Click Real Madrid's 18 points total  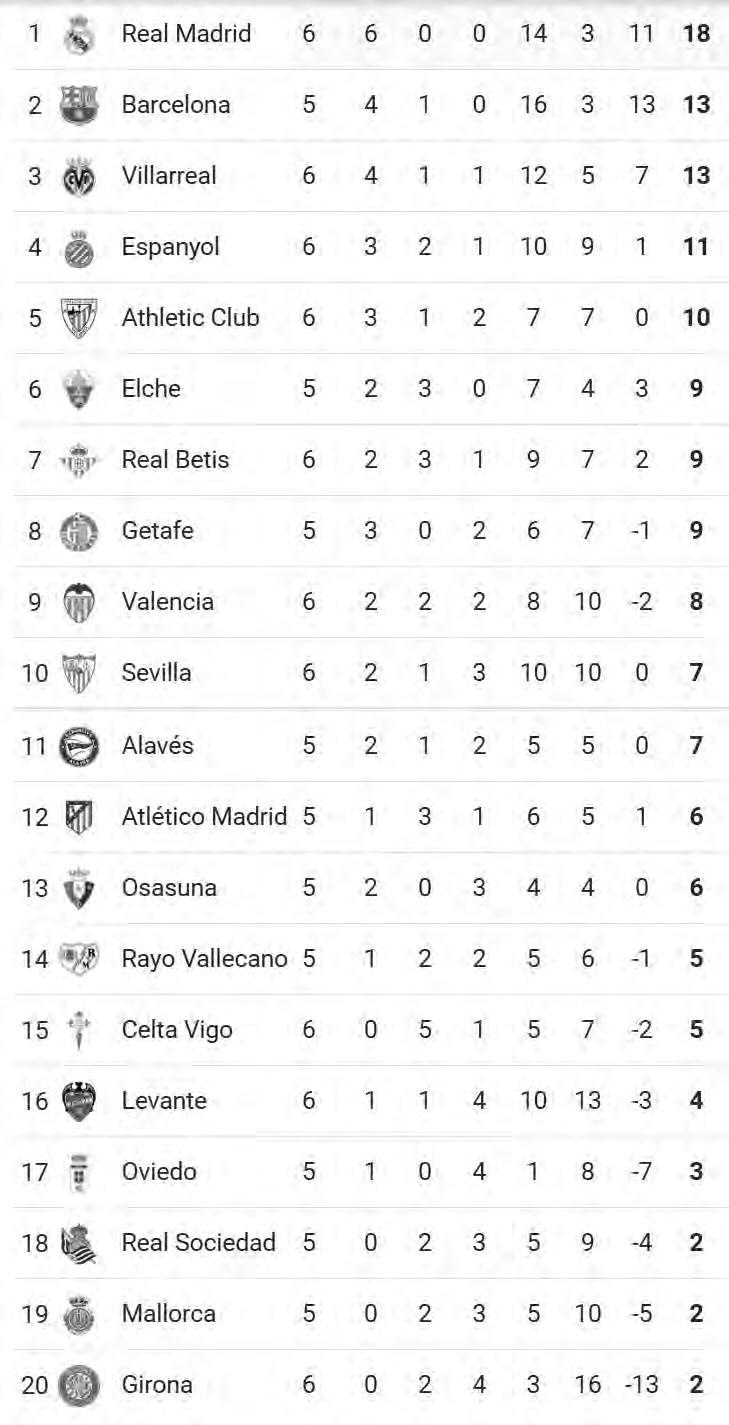click(x=696, y=33)
